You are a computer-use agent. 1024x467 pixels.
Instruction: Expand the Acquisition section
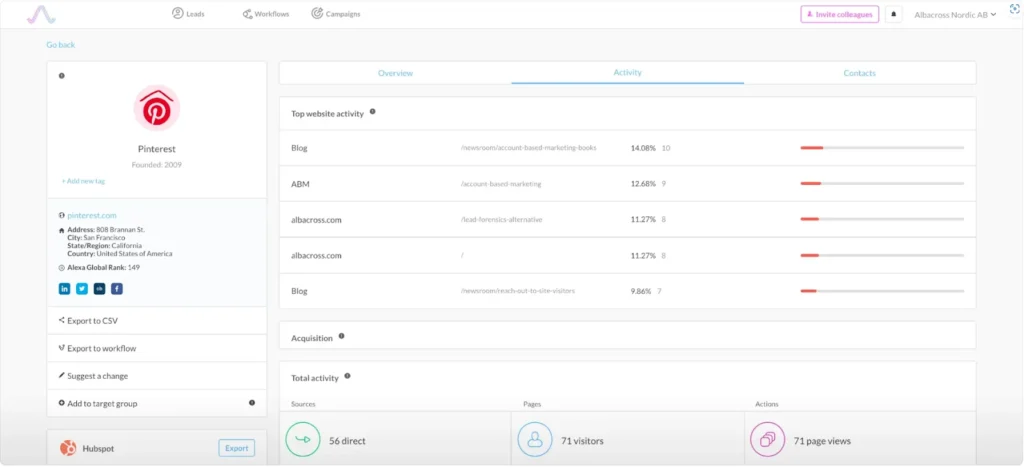click(x=628, y=335)
